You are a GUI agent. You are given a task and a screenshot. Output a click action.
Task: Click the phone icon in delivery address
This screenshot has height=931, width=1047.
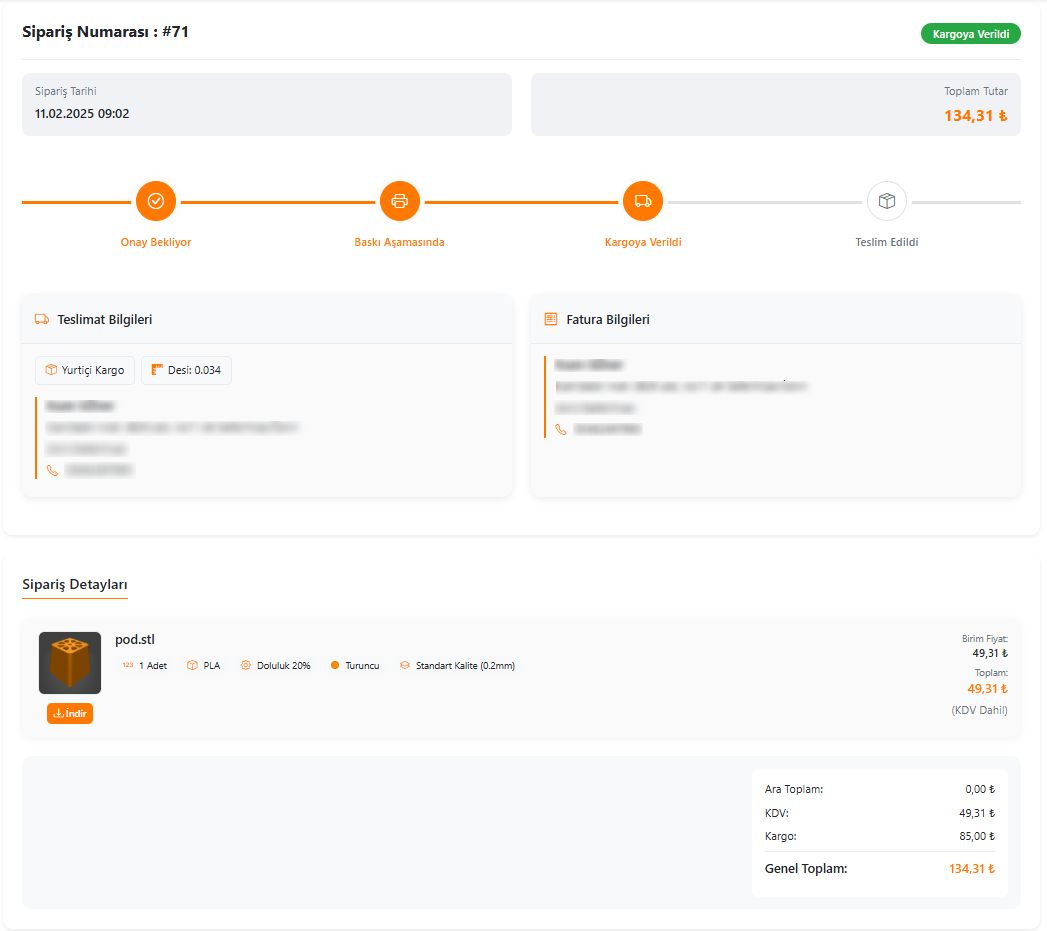click(x=52, y=470)
